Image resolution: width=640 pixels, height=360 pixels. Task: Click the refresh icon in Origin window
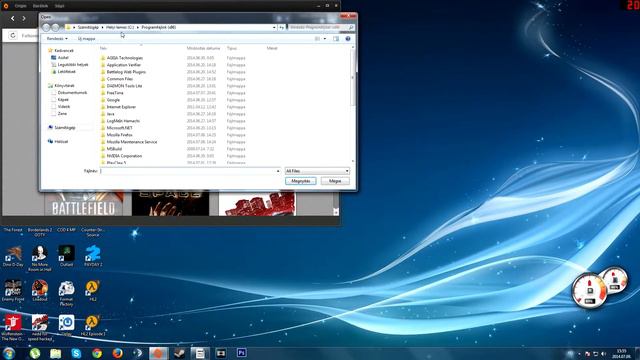(13, 36)
